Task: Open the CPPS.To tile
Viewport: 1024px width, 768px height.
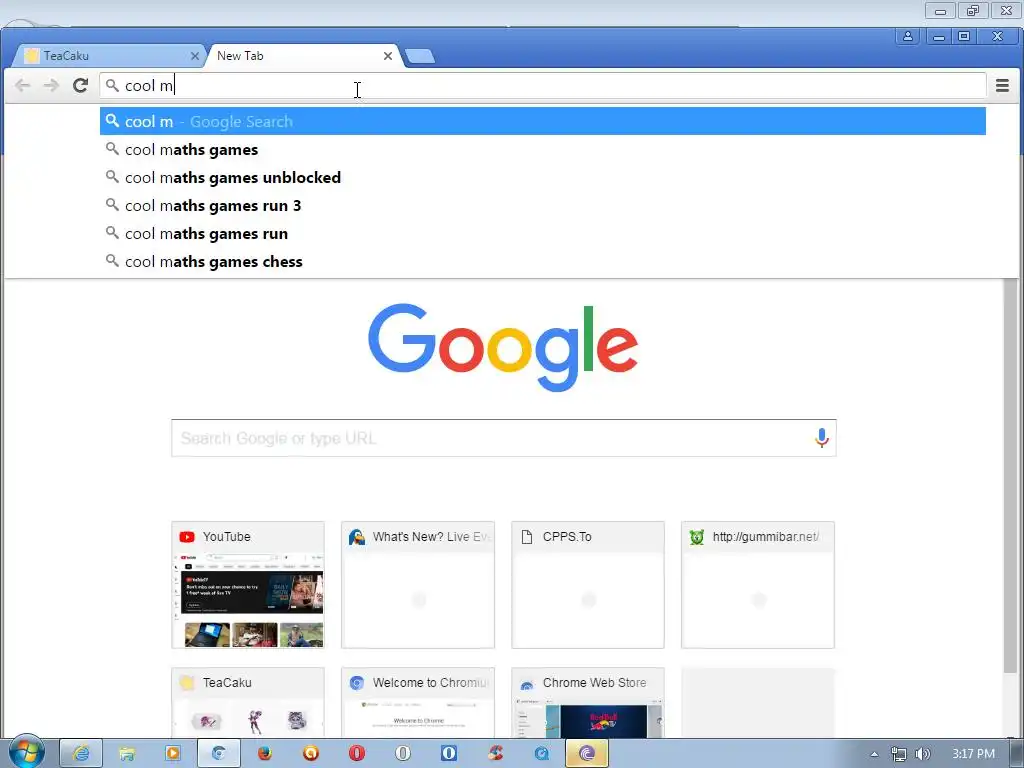Action: [x=588, y=584]
